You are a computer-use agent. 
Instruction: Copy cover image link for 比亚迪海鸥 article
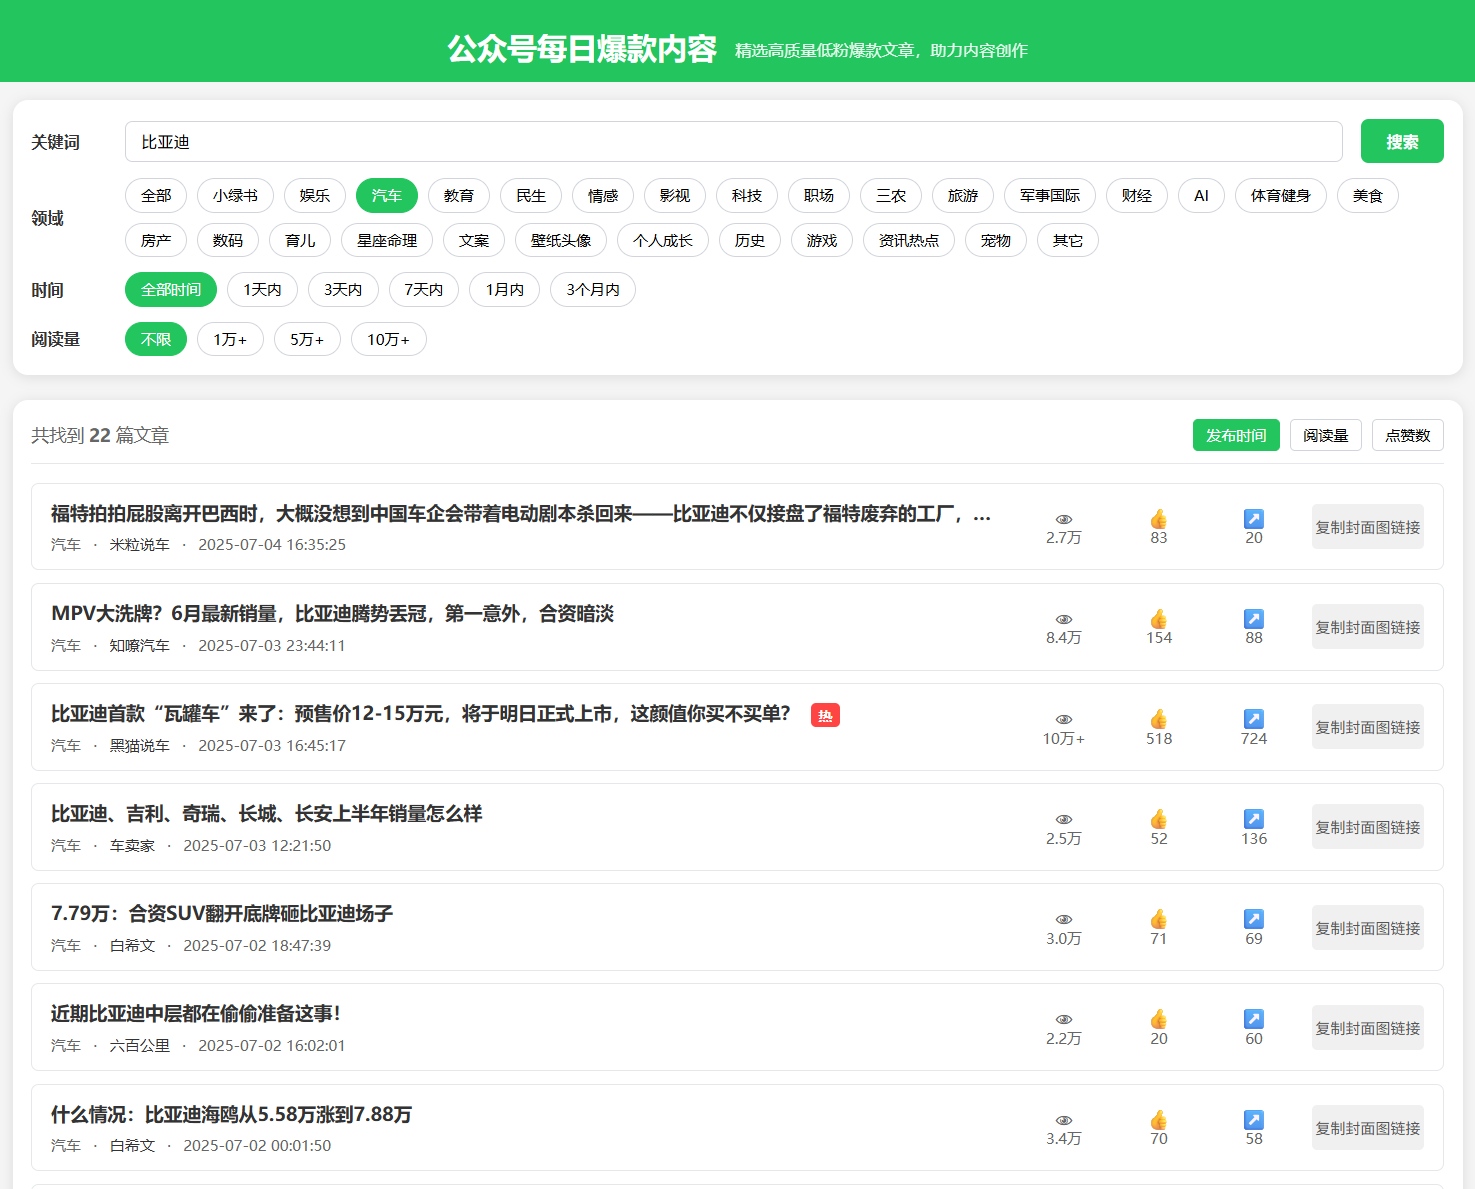click(x=1368, y=1128)
